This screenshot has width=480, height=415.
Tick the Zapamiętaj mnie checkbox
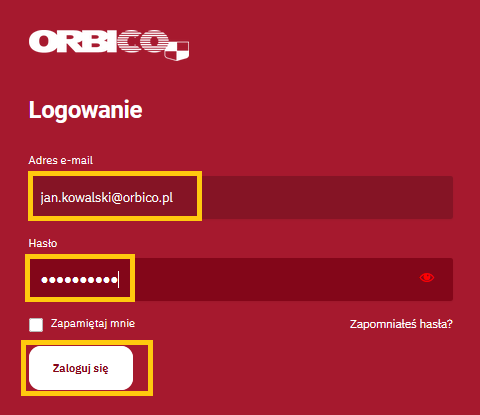pyautogui.click(x=36, y=325)
